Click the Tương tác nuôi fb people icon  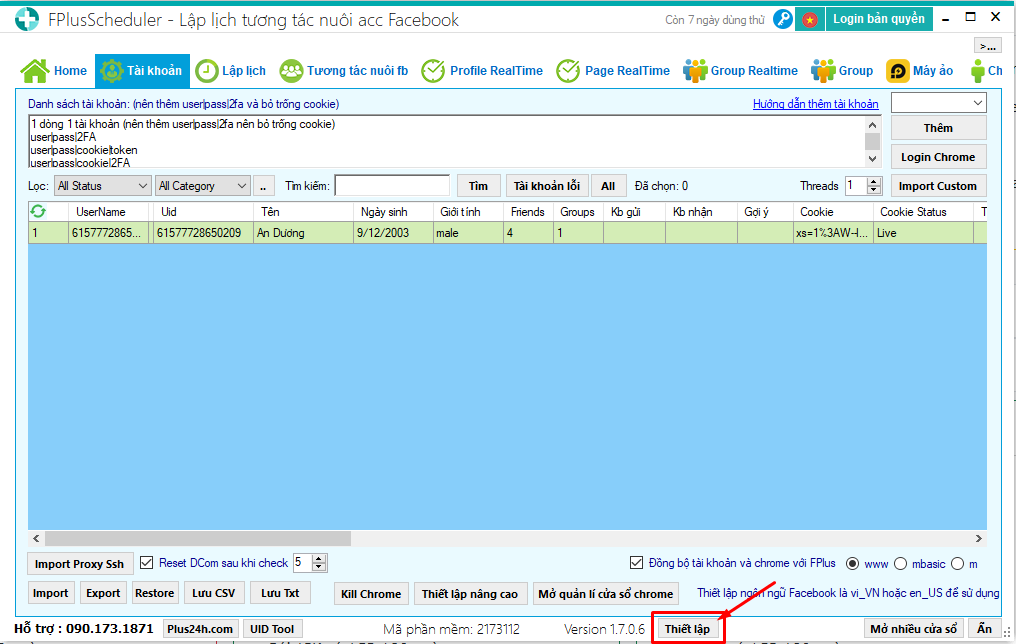point(291,71)
